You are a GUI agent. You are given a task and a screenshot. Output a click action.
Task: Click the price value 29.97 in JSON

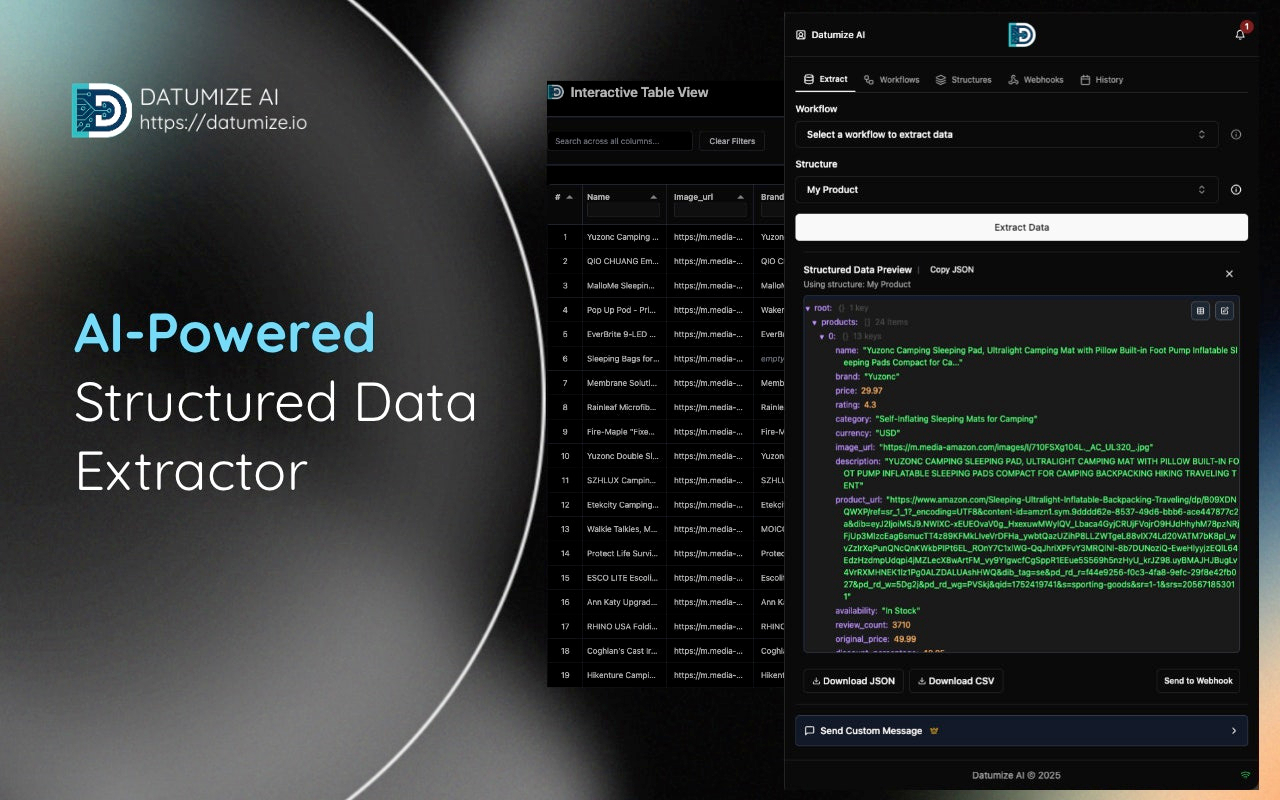(x=872, y=391)
